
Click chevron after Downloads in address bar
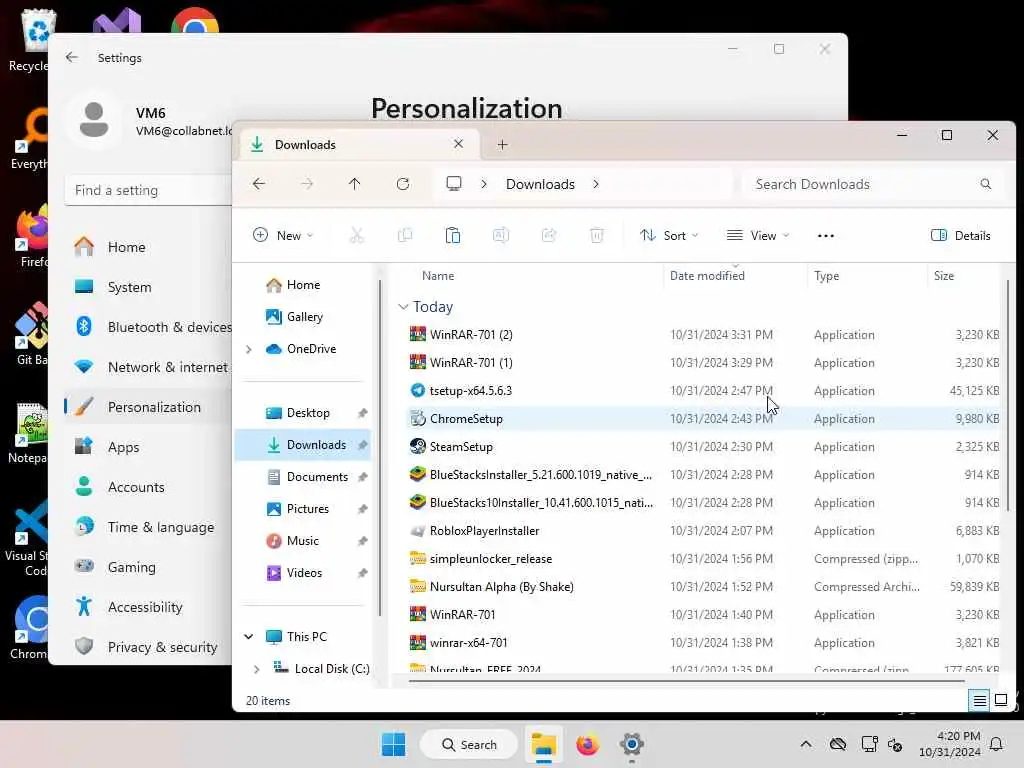click(x=596, y=184)
